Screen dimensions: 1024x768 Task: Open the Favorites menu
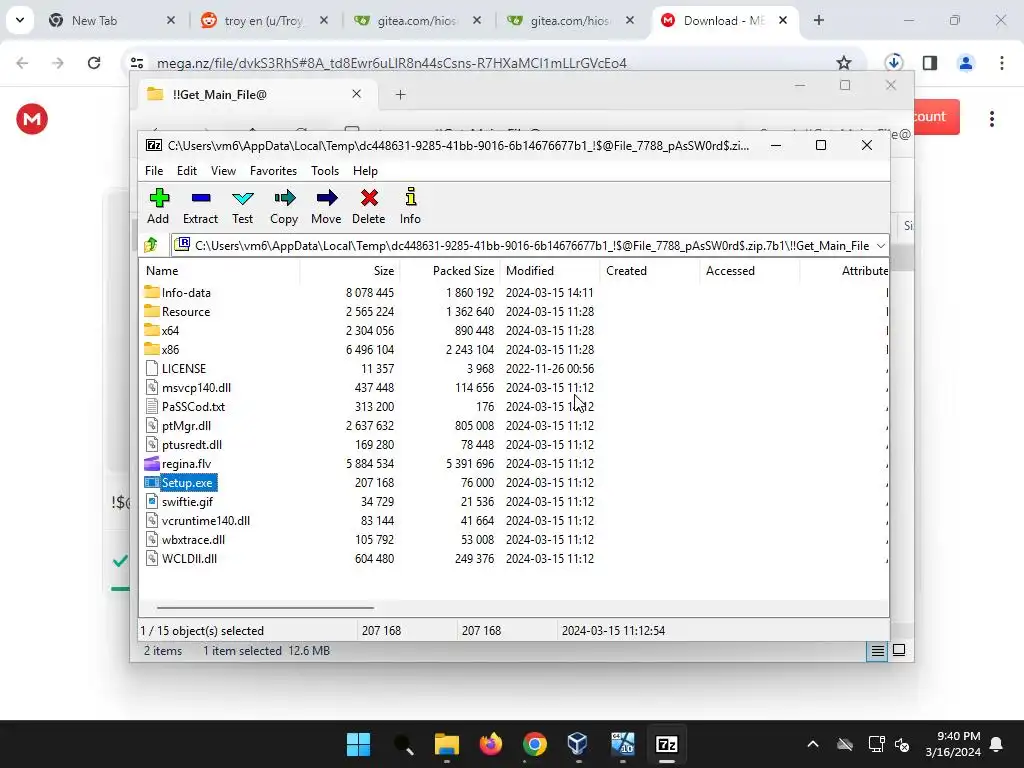[273, 170]
